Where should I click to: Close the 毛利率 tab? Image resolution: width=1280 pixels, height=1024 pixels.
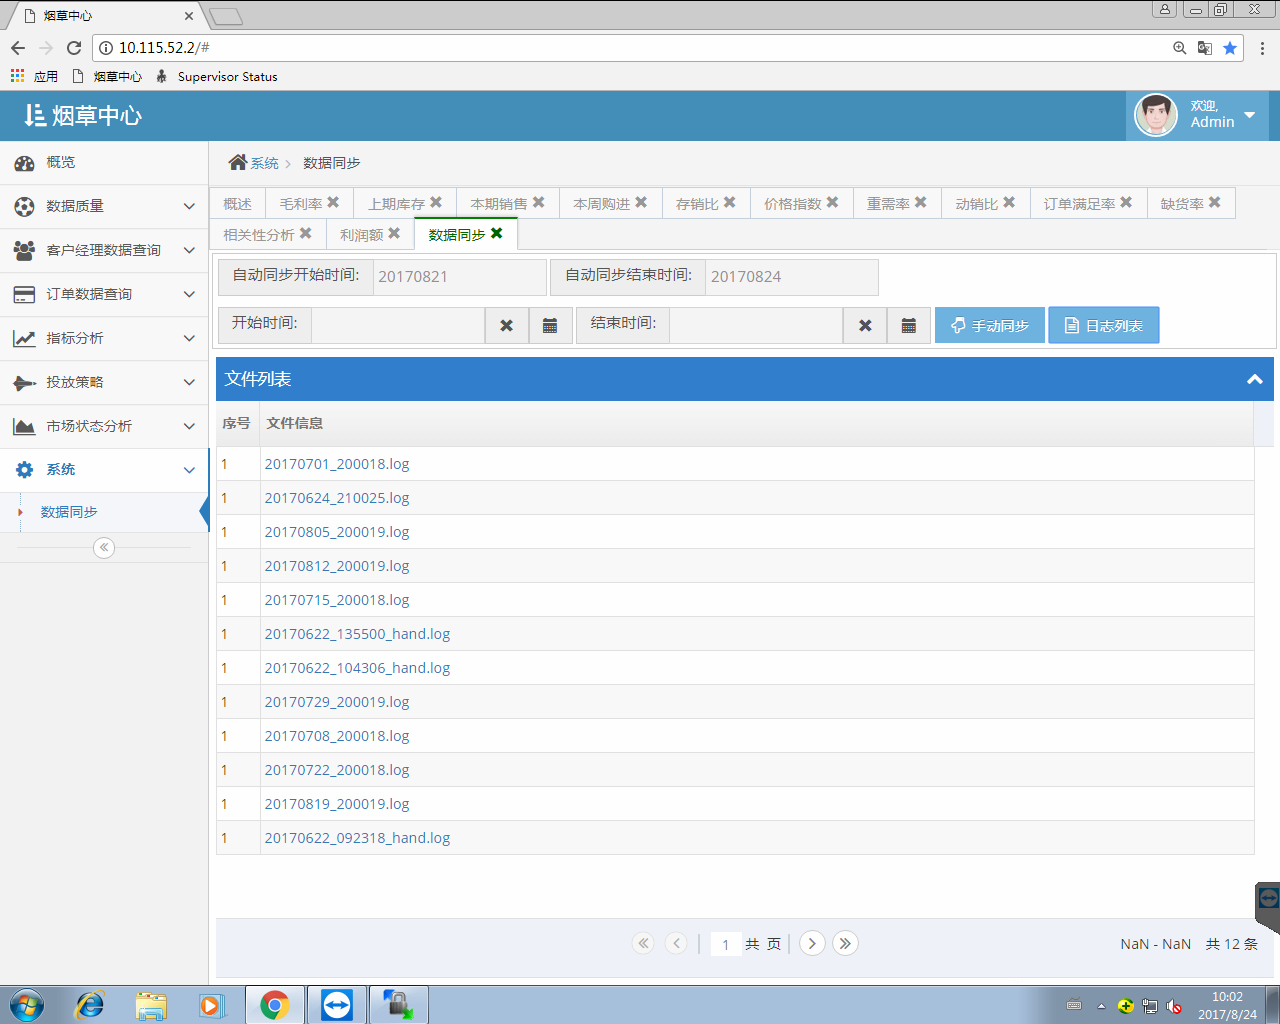pos(333,202)
